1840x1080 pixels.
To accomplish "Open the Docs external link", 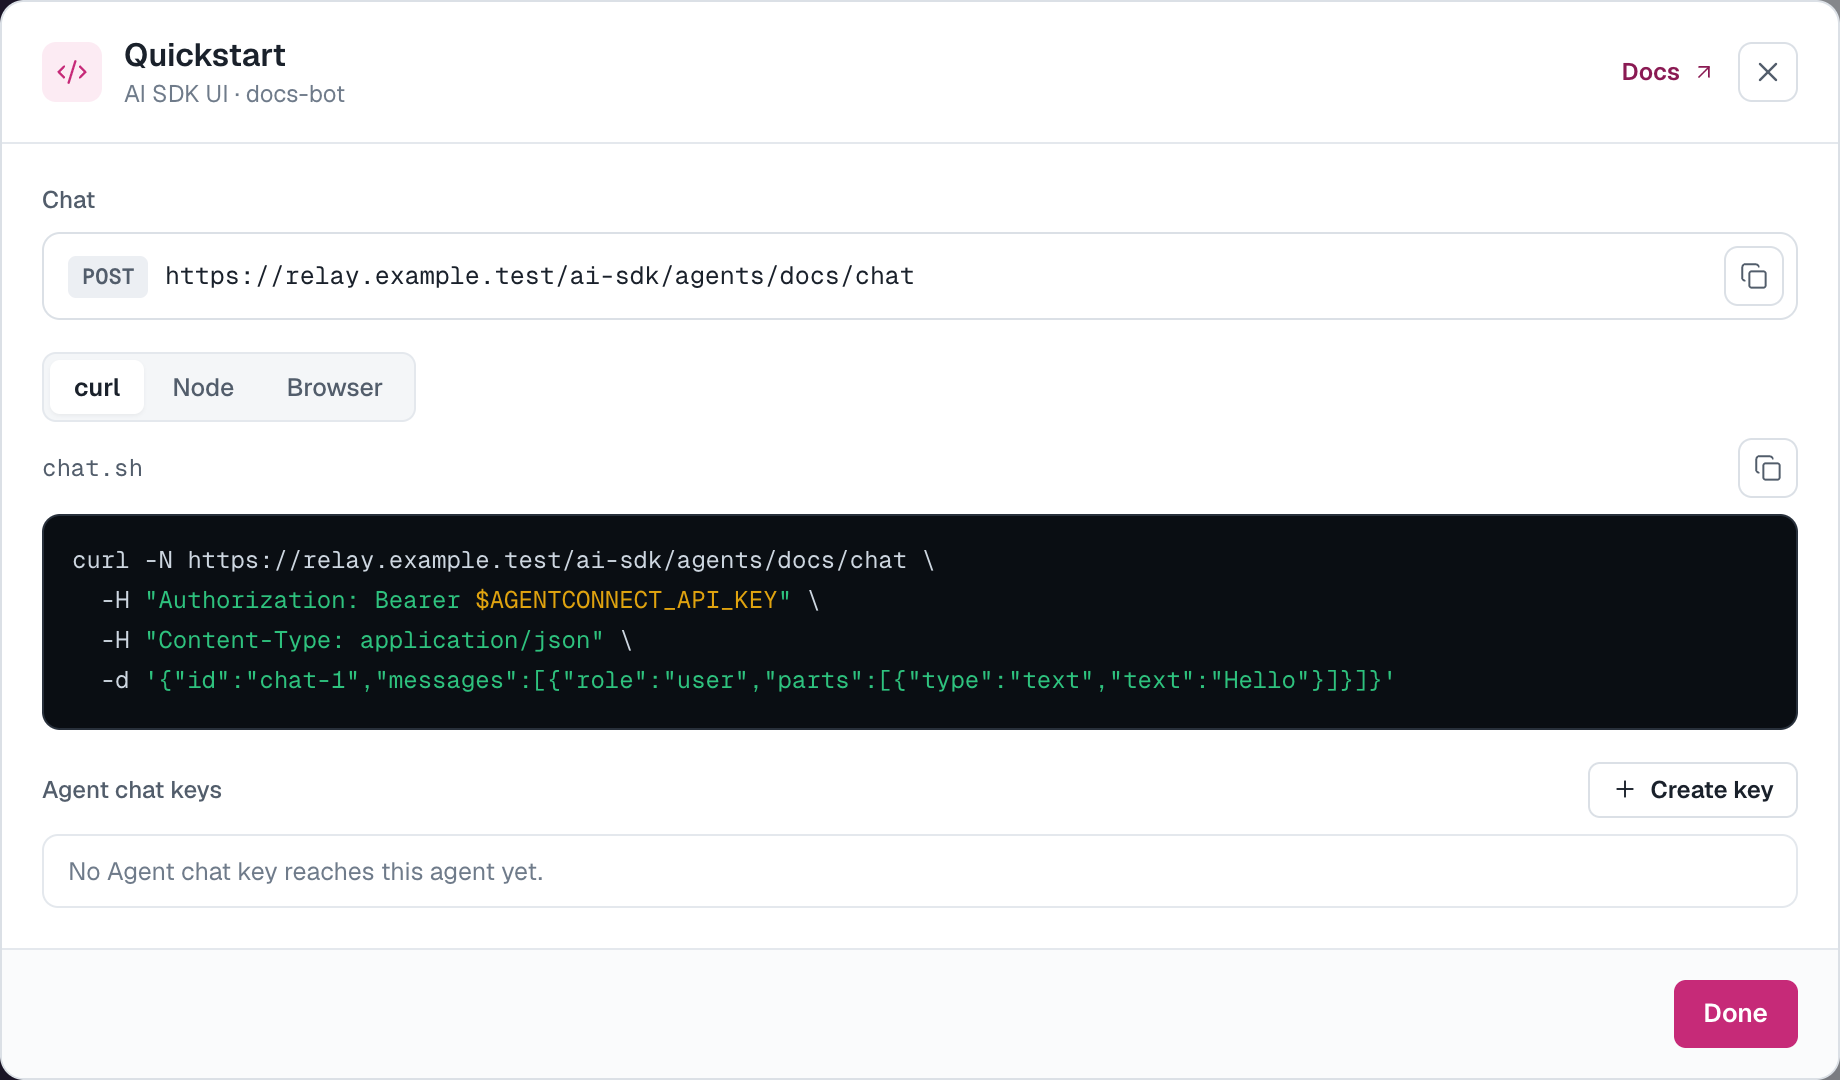I will (x=1666, y=72).
